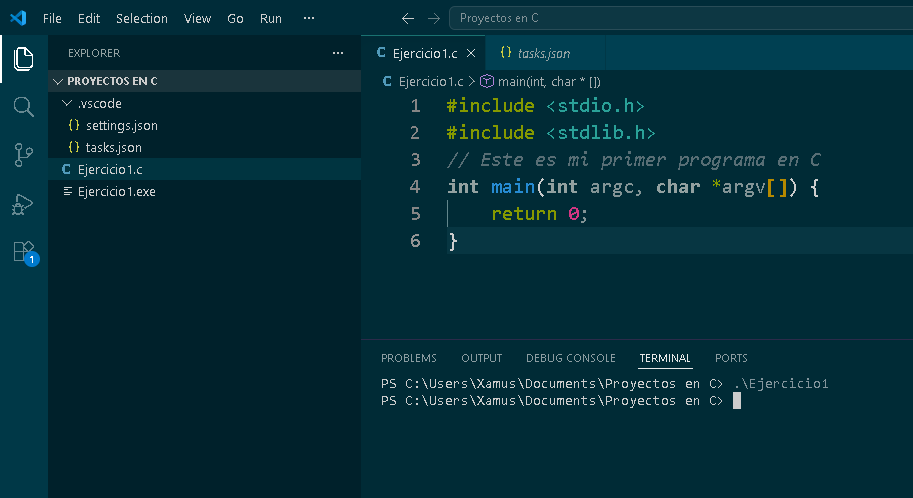Open the Source Control view
Viewport: 913px width, 498px height.
(23, 155)
